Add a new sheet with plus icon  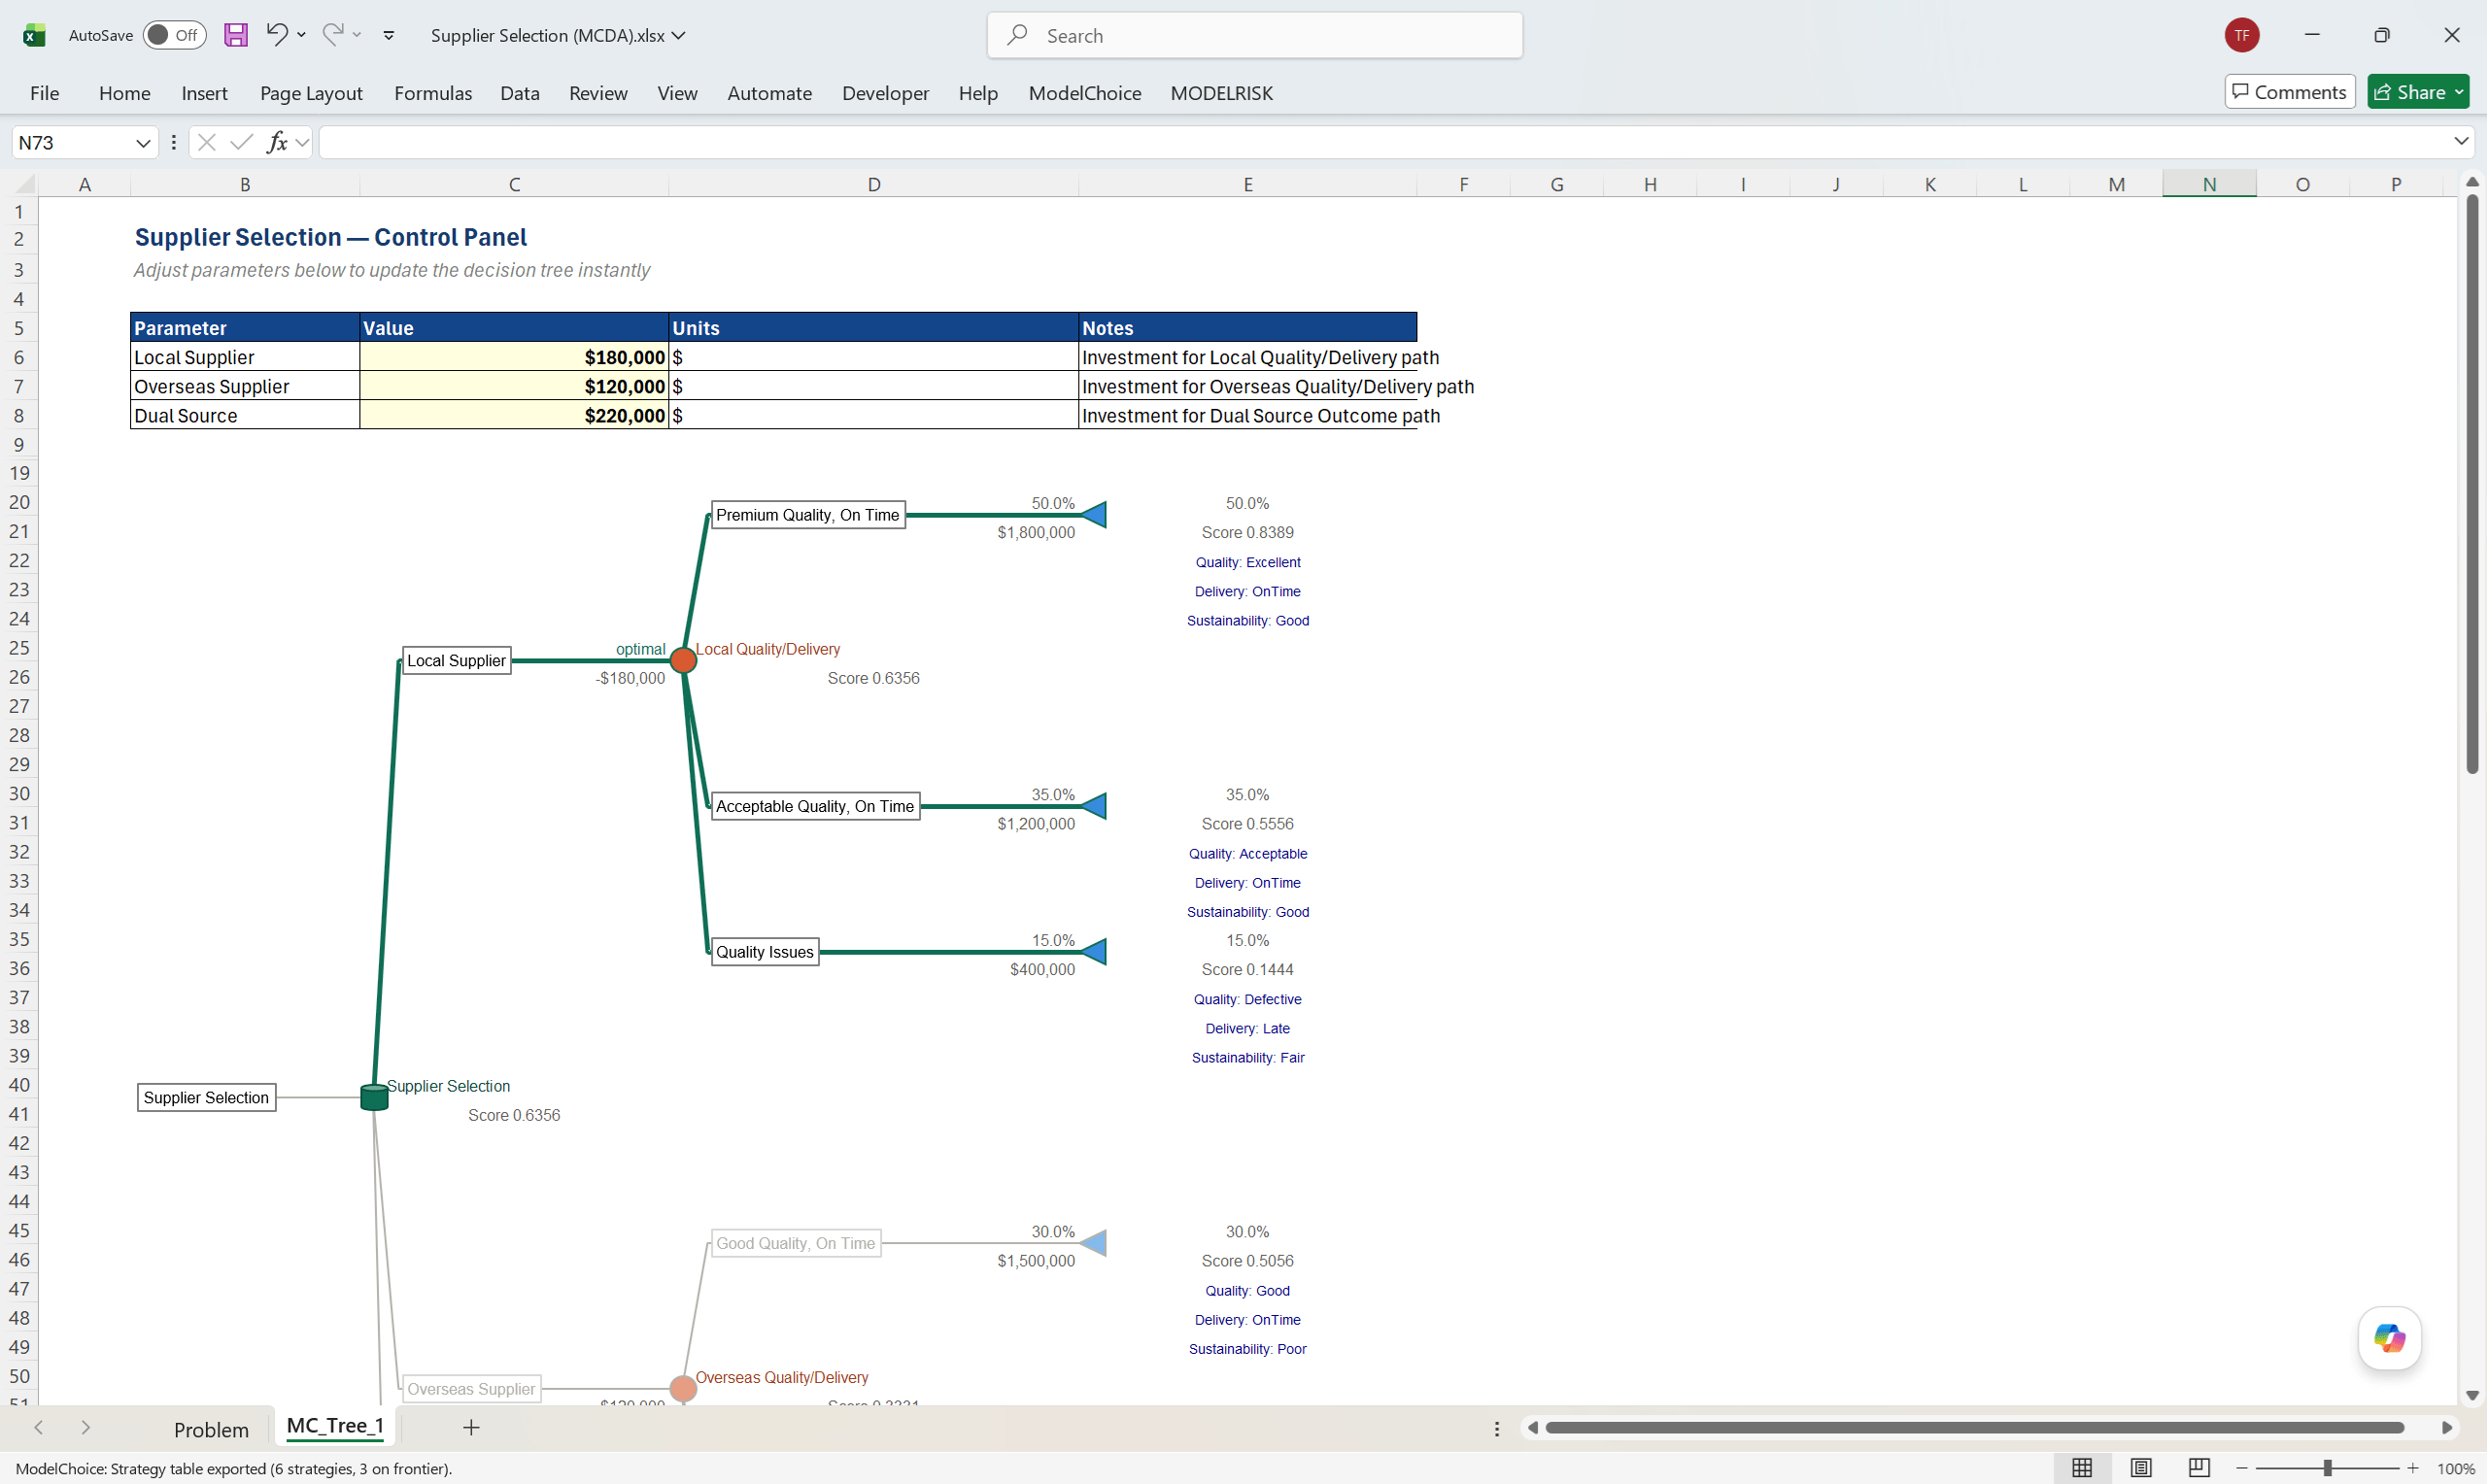tap(472, 1428)
